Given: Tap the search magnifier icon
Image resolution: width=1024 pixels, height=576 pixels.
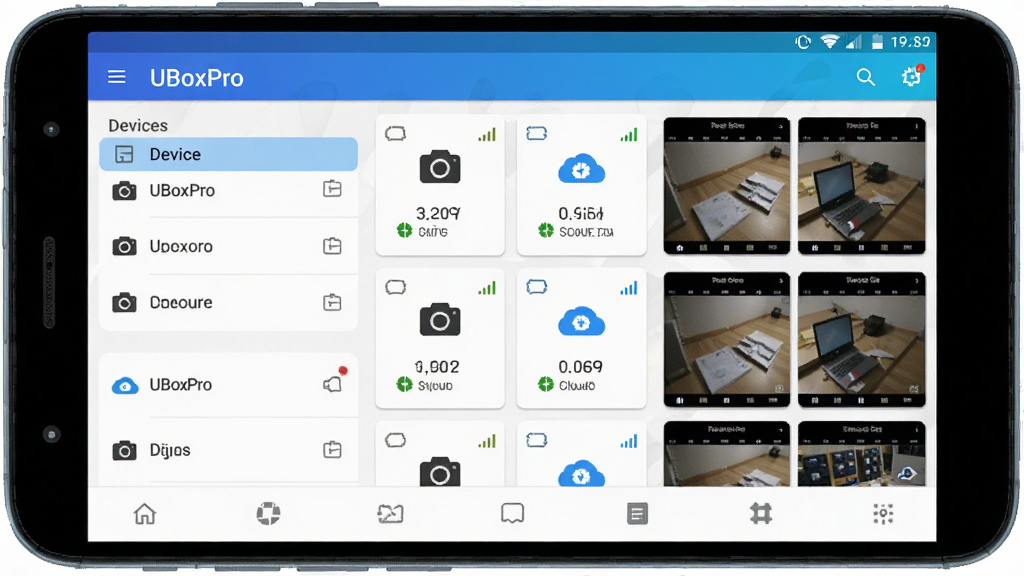Looking at the screenshot, I should [865, 77].
